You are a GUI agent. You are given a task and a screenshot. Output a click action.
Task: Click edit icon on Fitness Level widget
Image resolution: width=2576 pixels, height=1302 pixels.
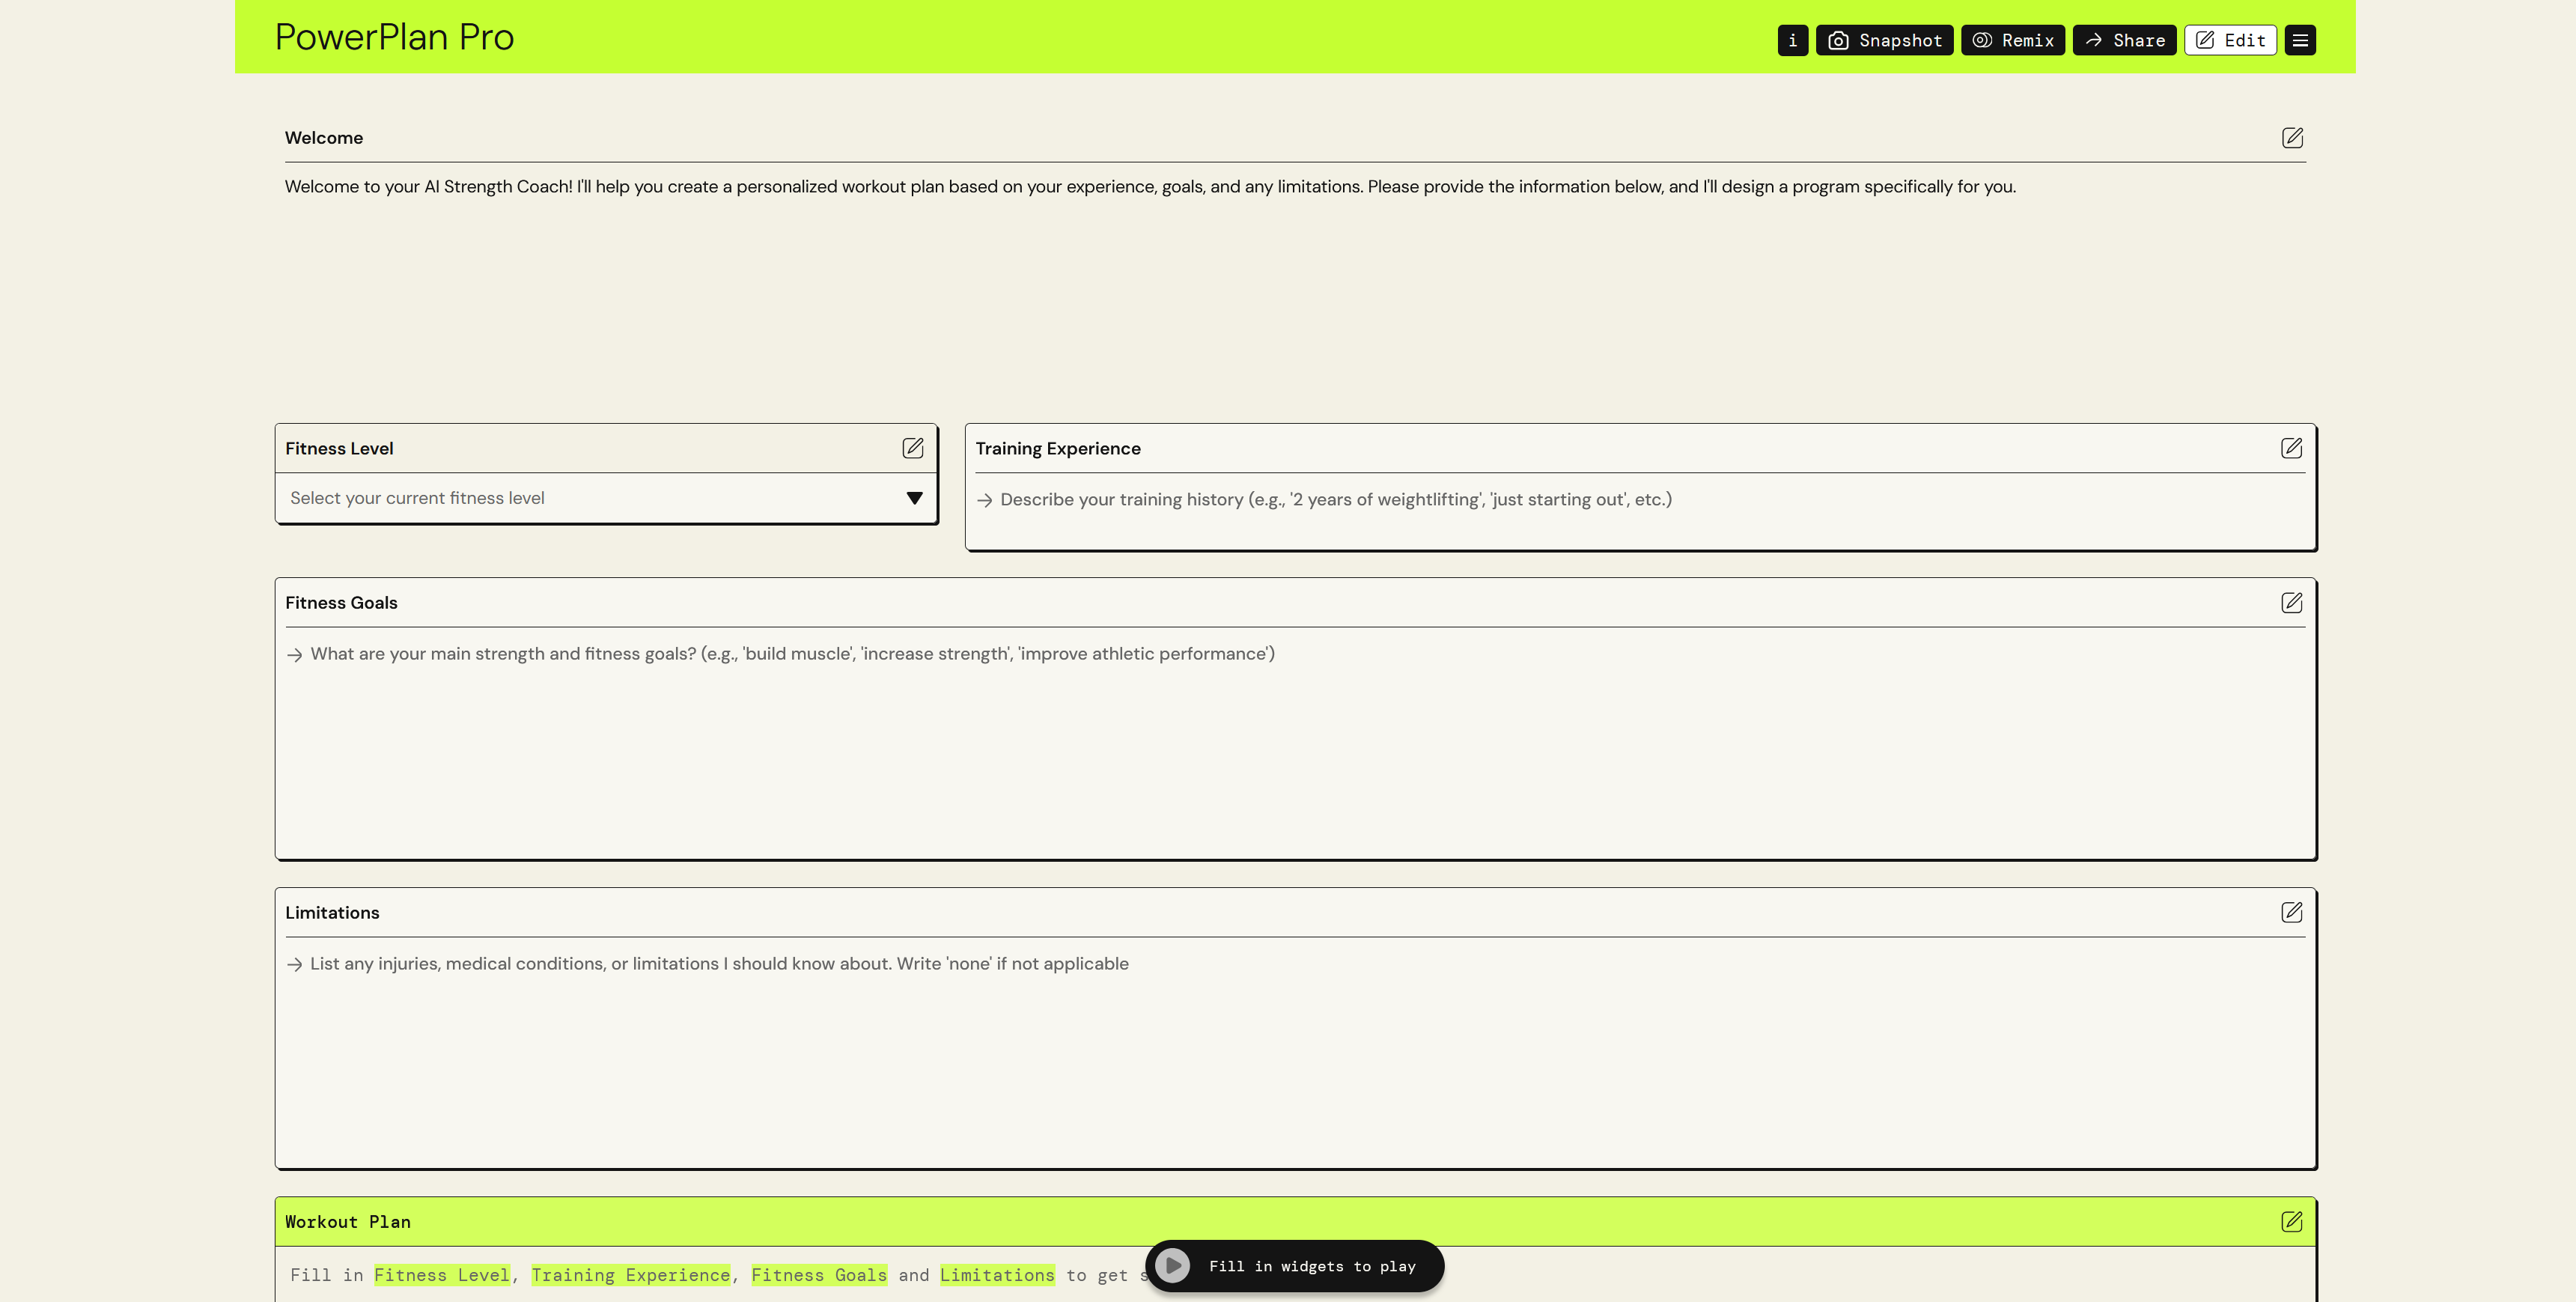912,448
